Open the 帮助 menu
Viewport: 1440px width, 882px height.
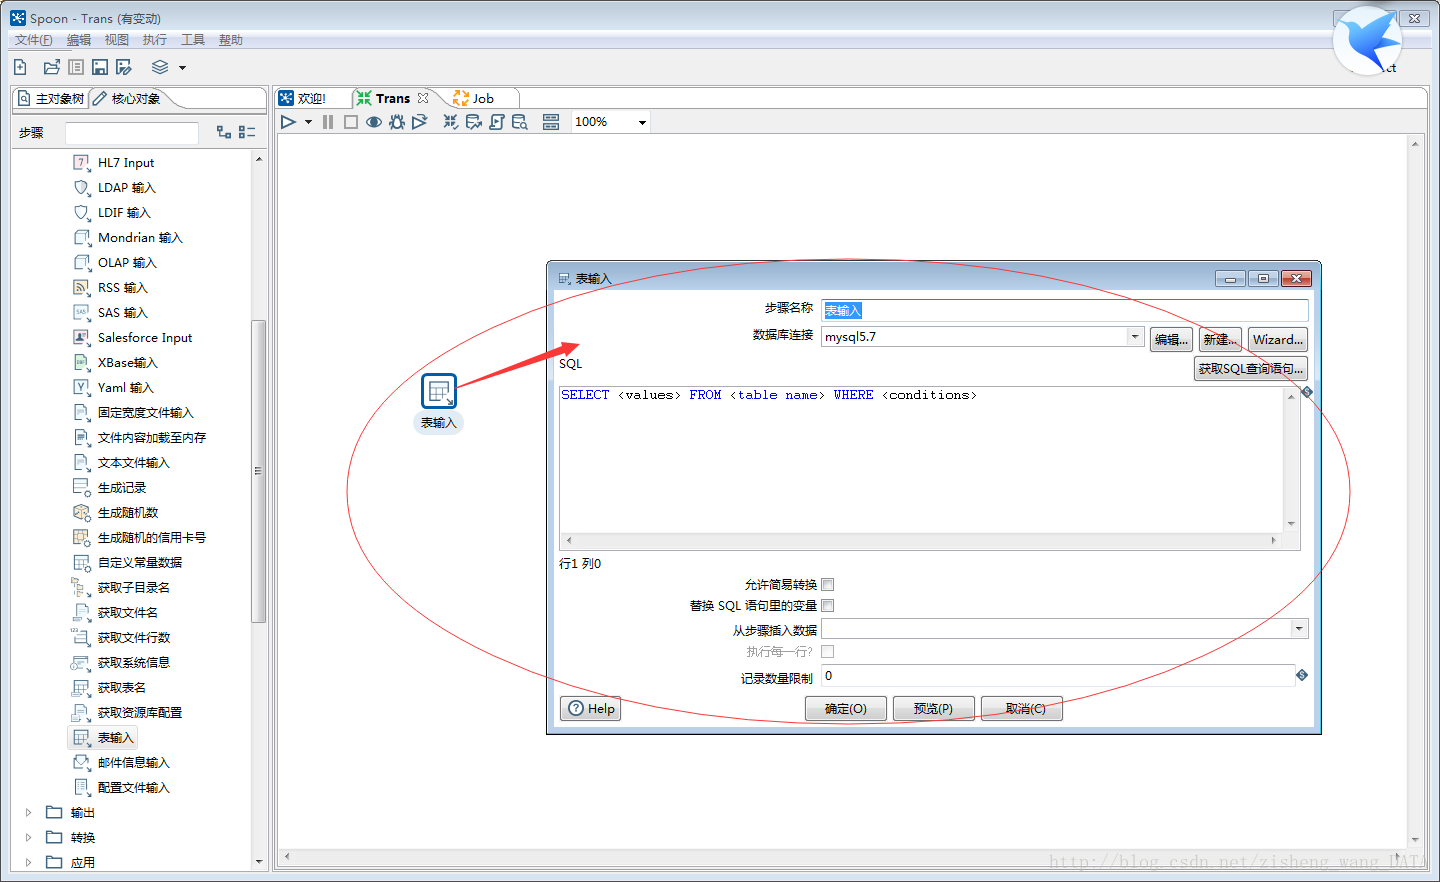point(231,40)
